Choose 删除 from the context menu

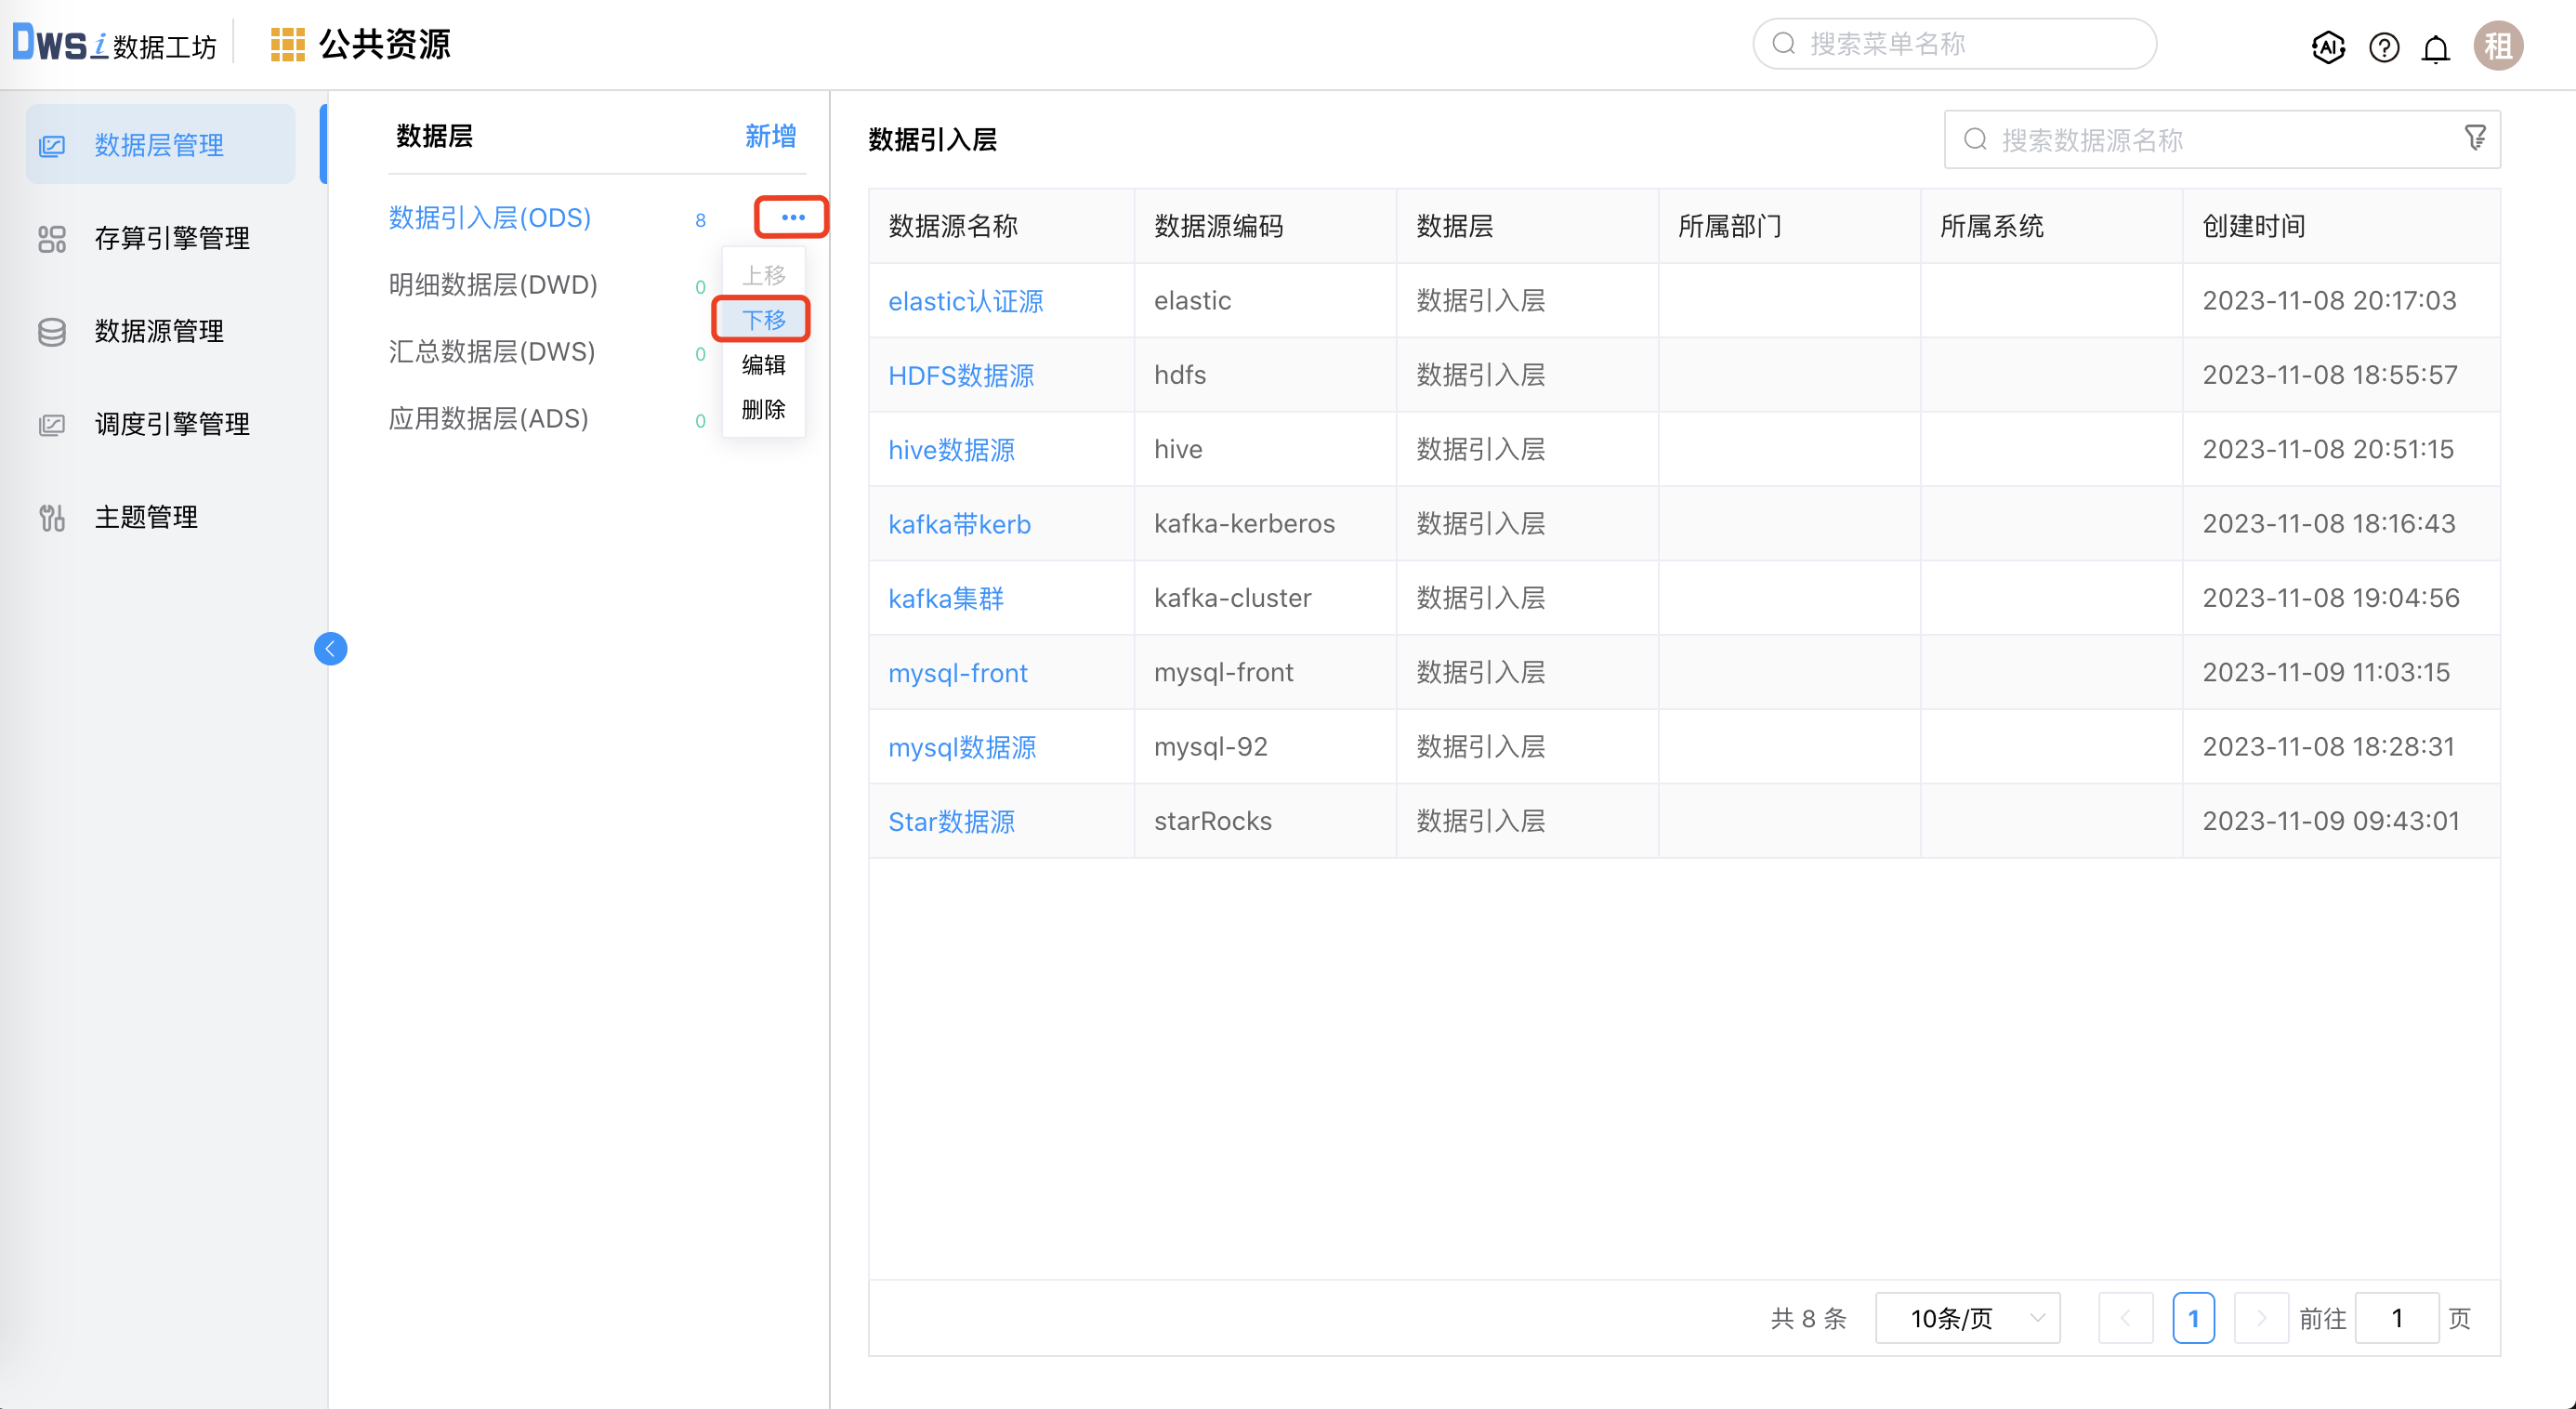tap(762, 410)
